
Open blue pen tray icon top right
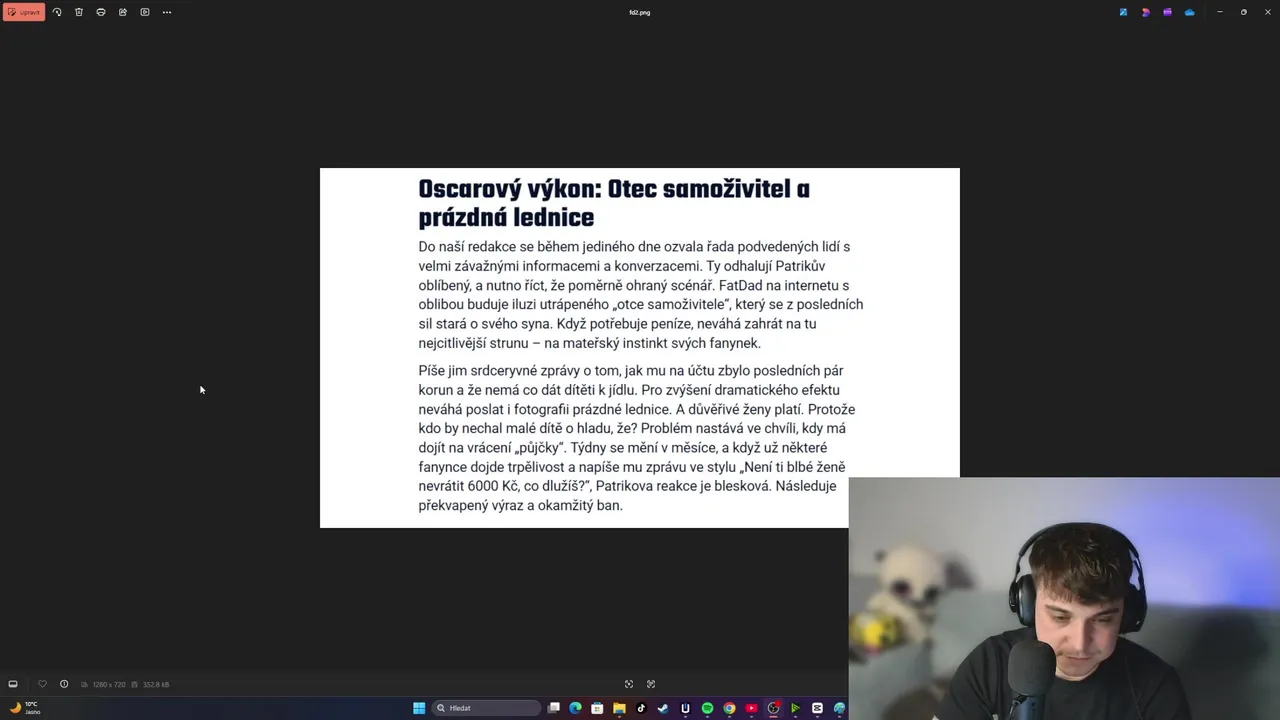click(x=1123, y=12)
